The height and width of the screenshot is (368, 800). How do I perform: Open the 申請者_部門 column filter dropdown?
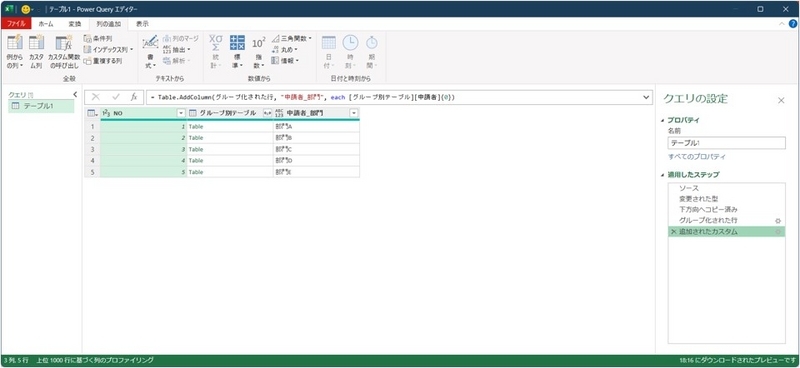point(354,113)
